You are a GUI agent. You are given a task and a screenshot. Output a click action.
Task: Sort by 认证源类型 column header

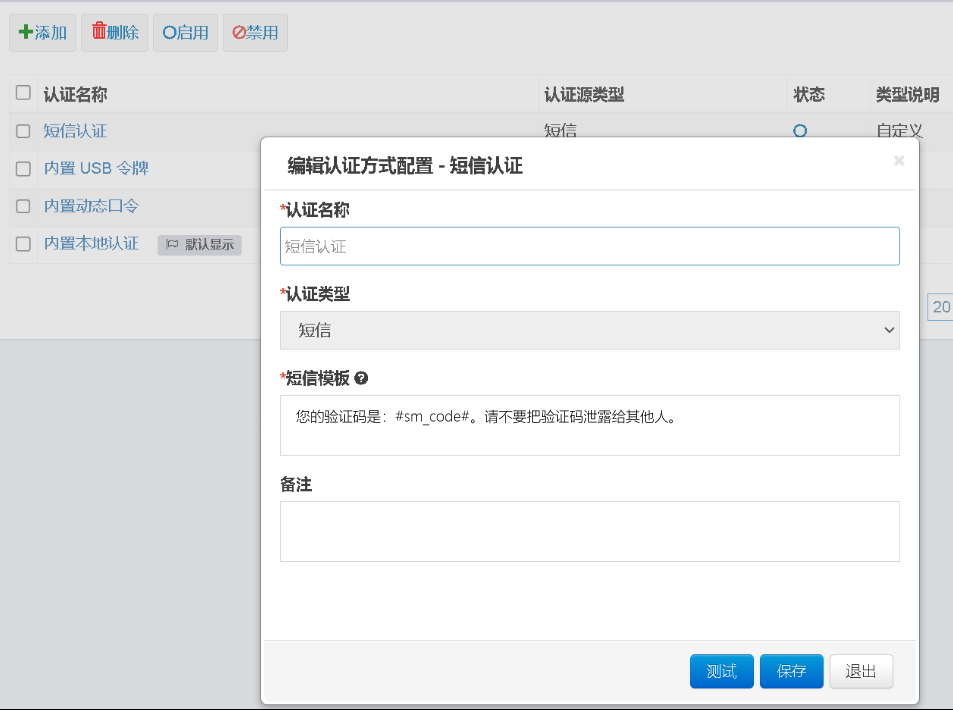[584, 95]
